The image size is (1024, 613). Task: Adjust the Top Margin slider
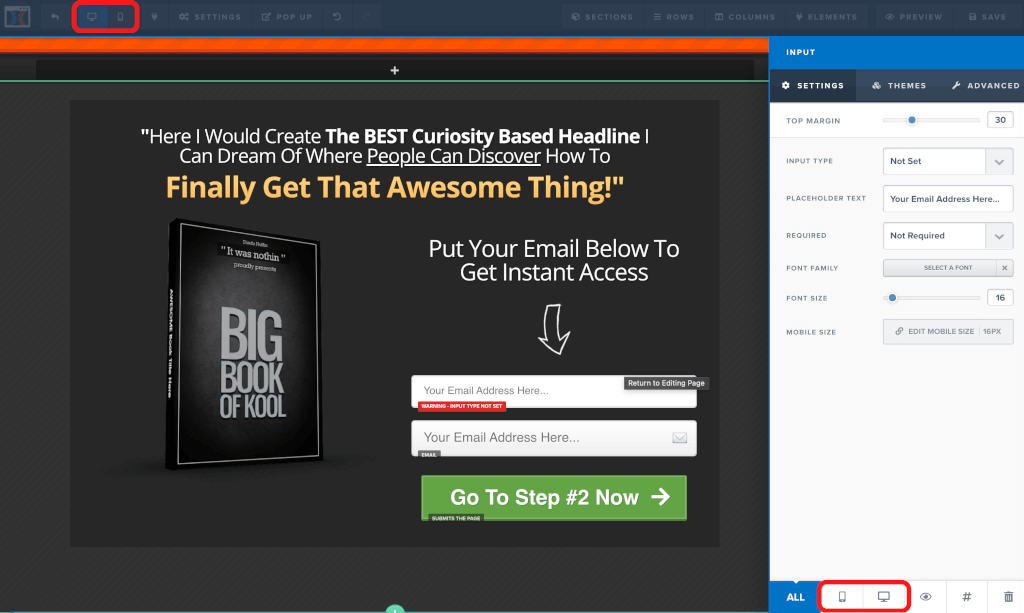tap(912, 120)
